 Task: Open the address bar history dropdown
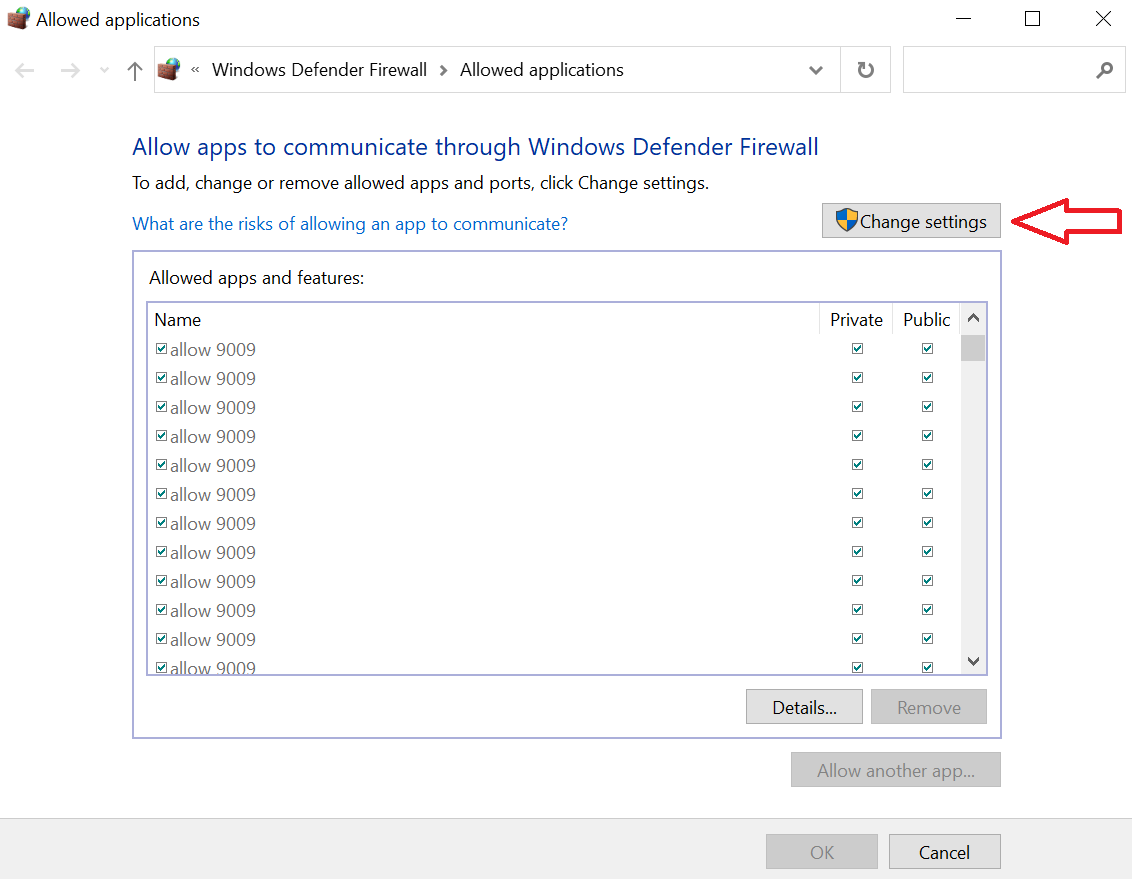[816, 70]
